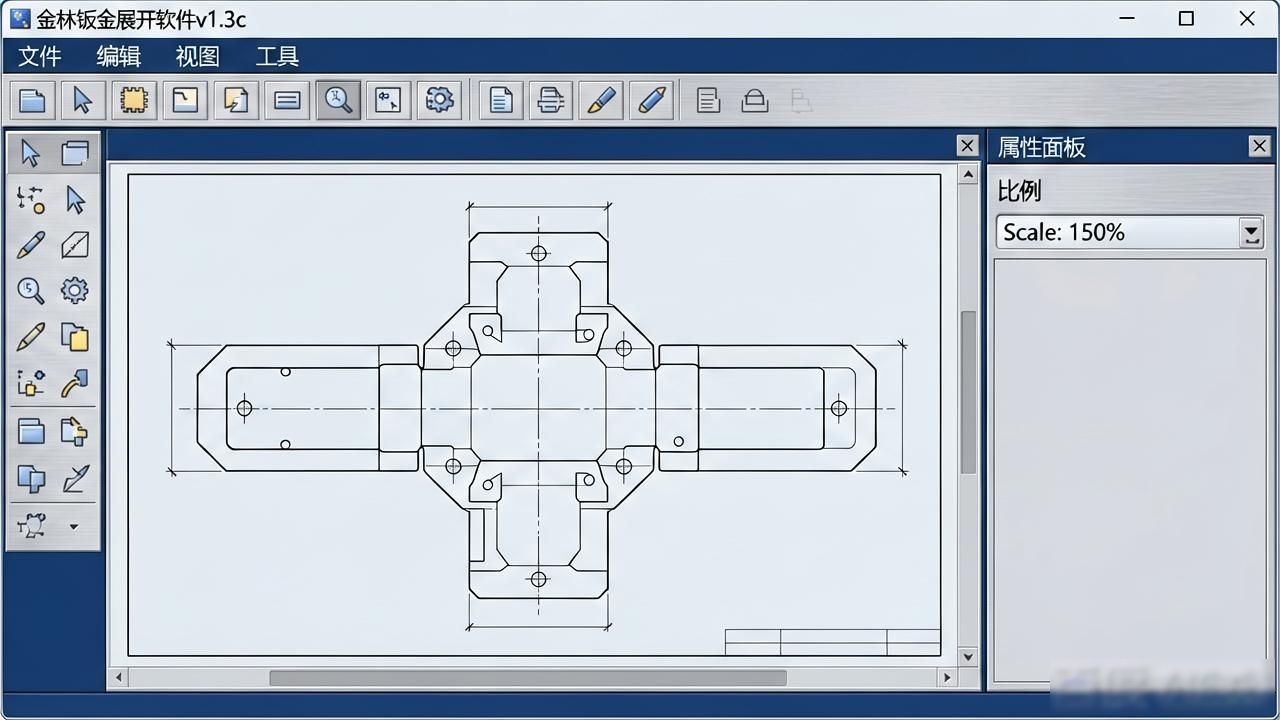Select the blue highlighter pen toolbar icon

601,100
